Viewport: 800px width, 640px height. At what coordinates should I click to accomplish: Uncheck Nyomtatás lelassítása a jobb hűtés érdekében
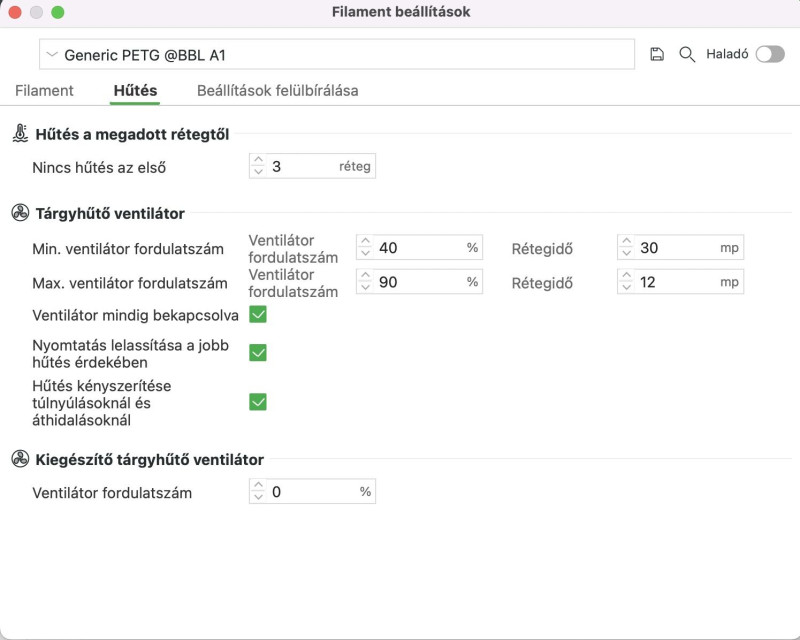point(258,353)
